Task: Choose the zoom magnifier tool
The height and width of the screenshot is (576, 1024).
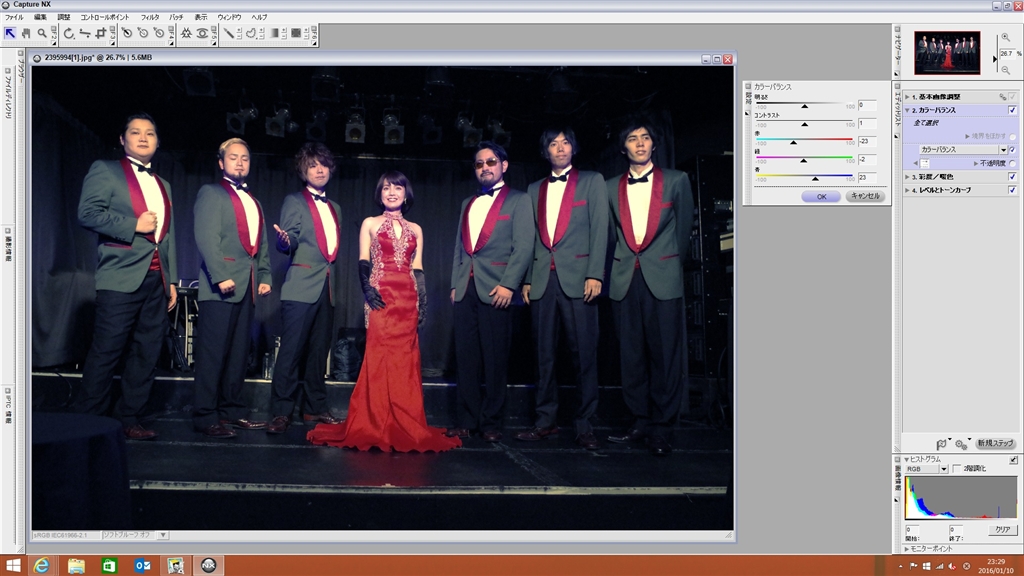Action: (42, 33)
